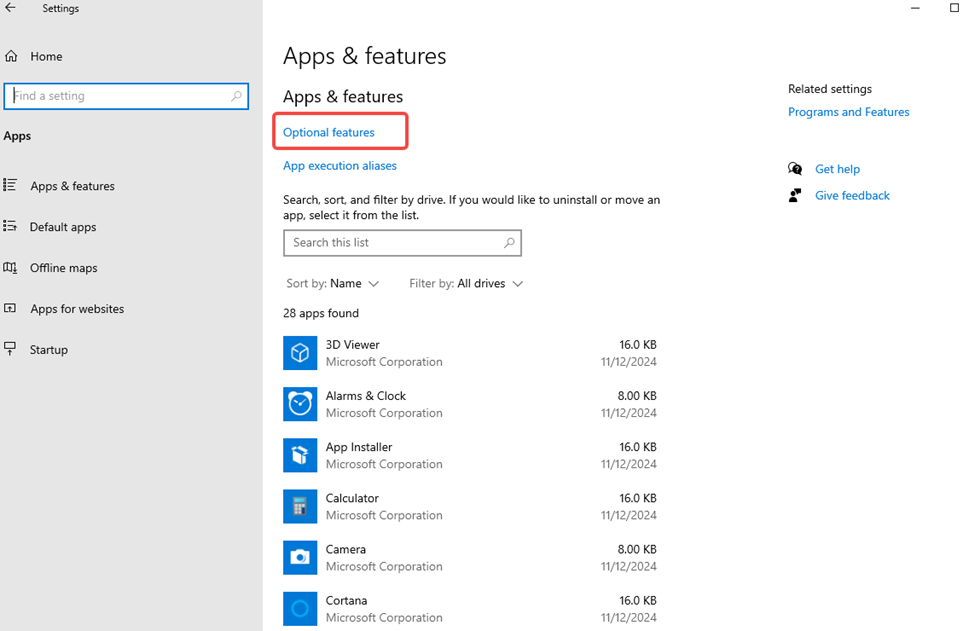
Task: Click the Calculator app icon
Action: (x=300, y=506)
